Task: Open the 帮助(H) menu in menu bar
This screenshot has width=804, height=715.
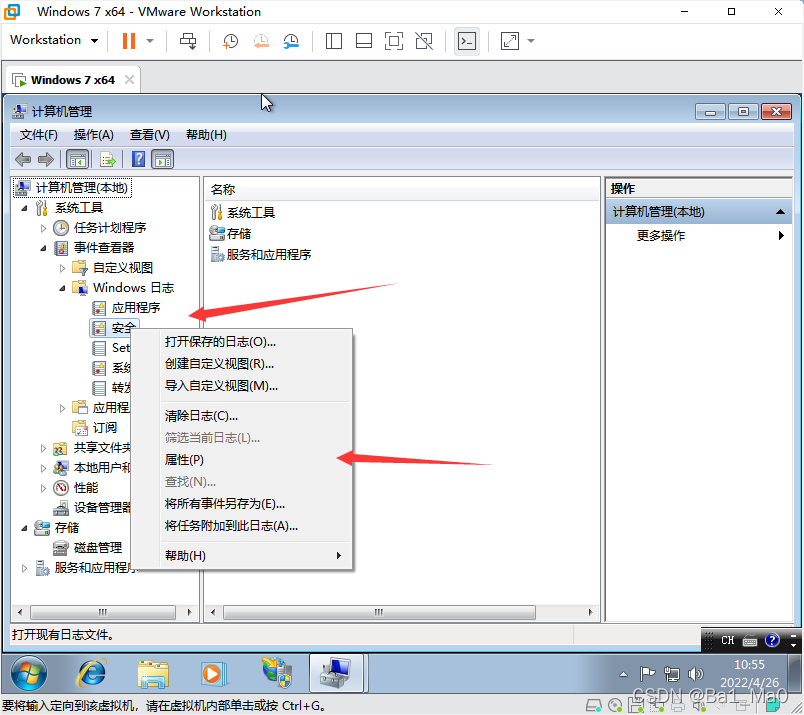Action: tap(206, 135)
